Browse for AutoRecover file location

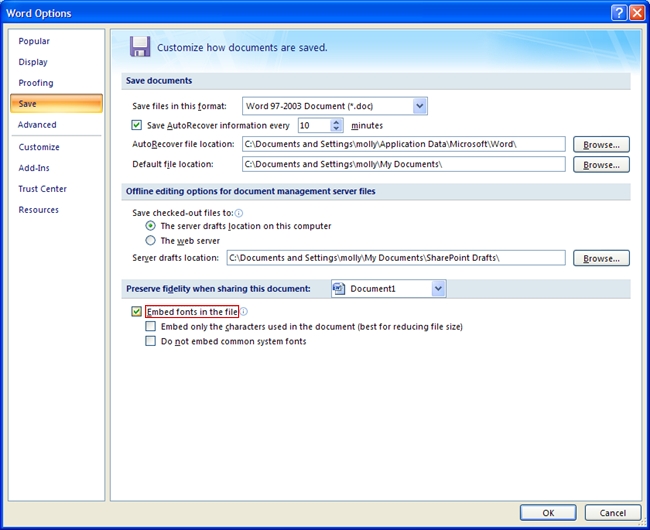tap(601, 144)
